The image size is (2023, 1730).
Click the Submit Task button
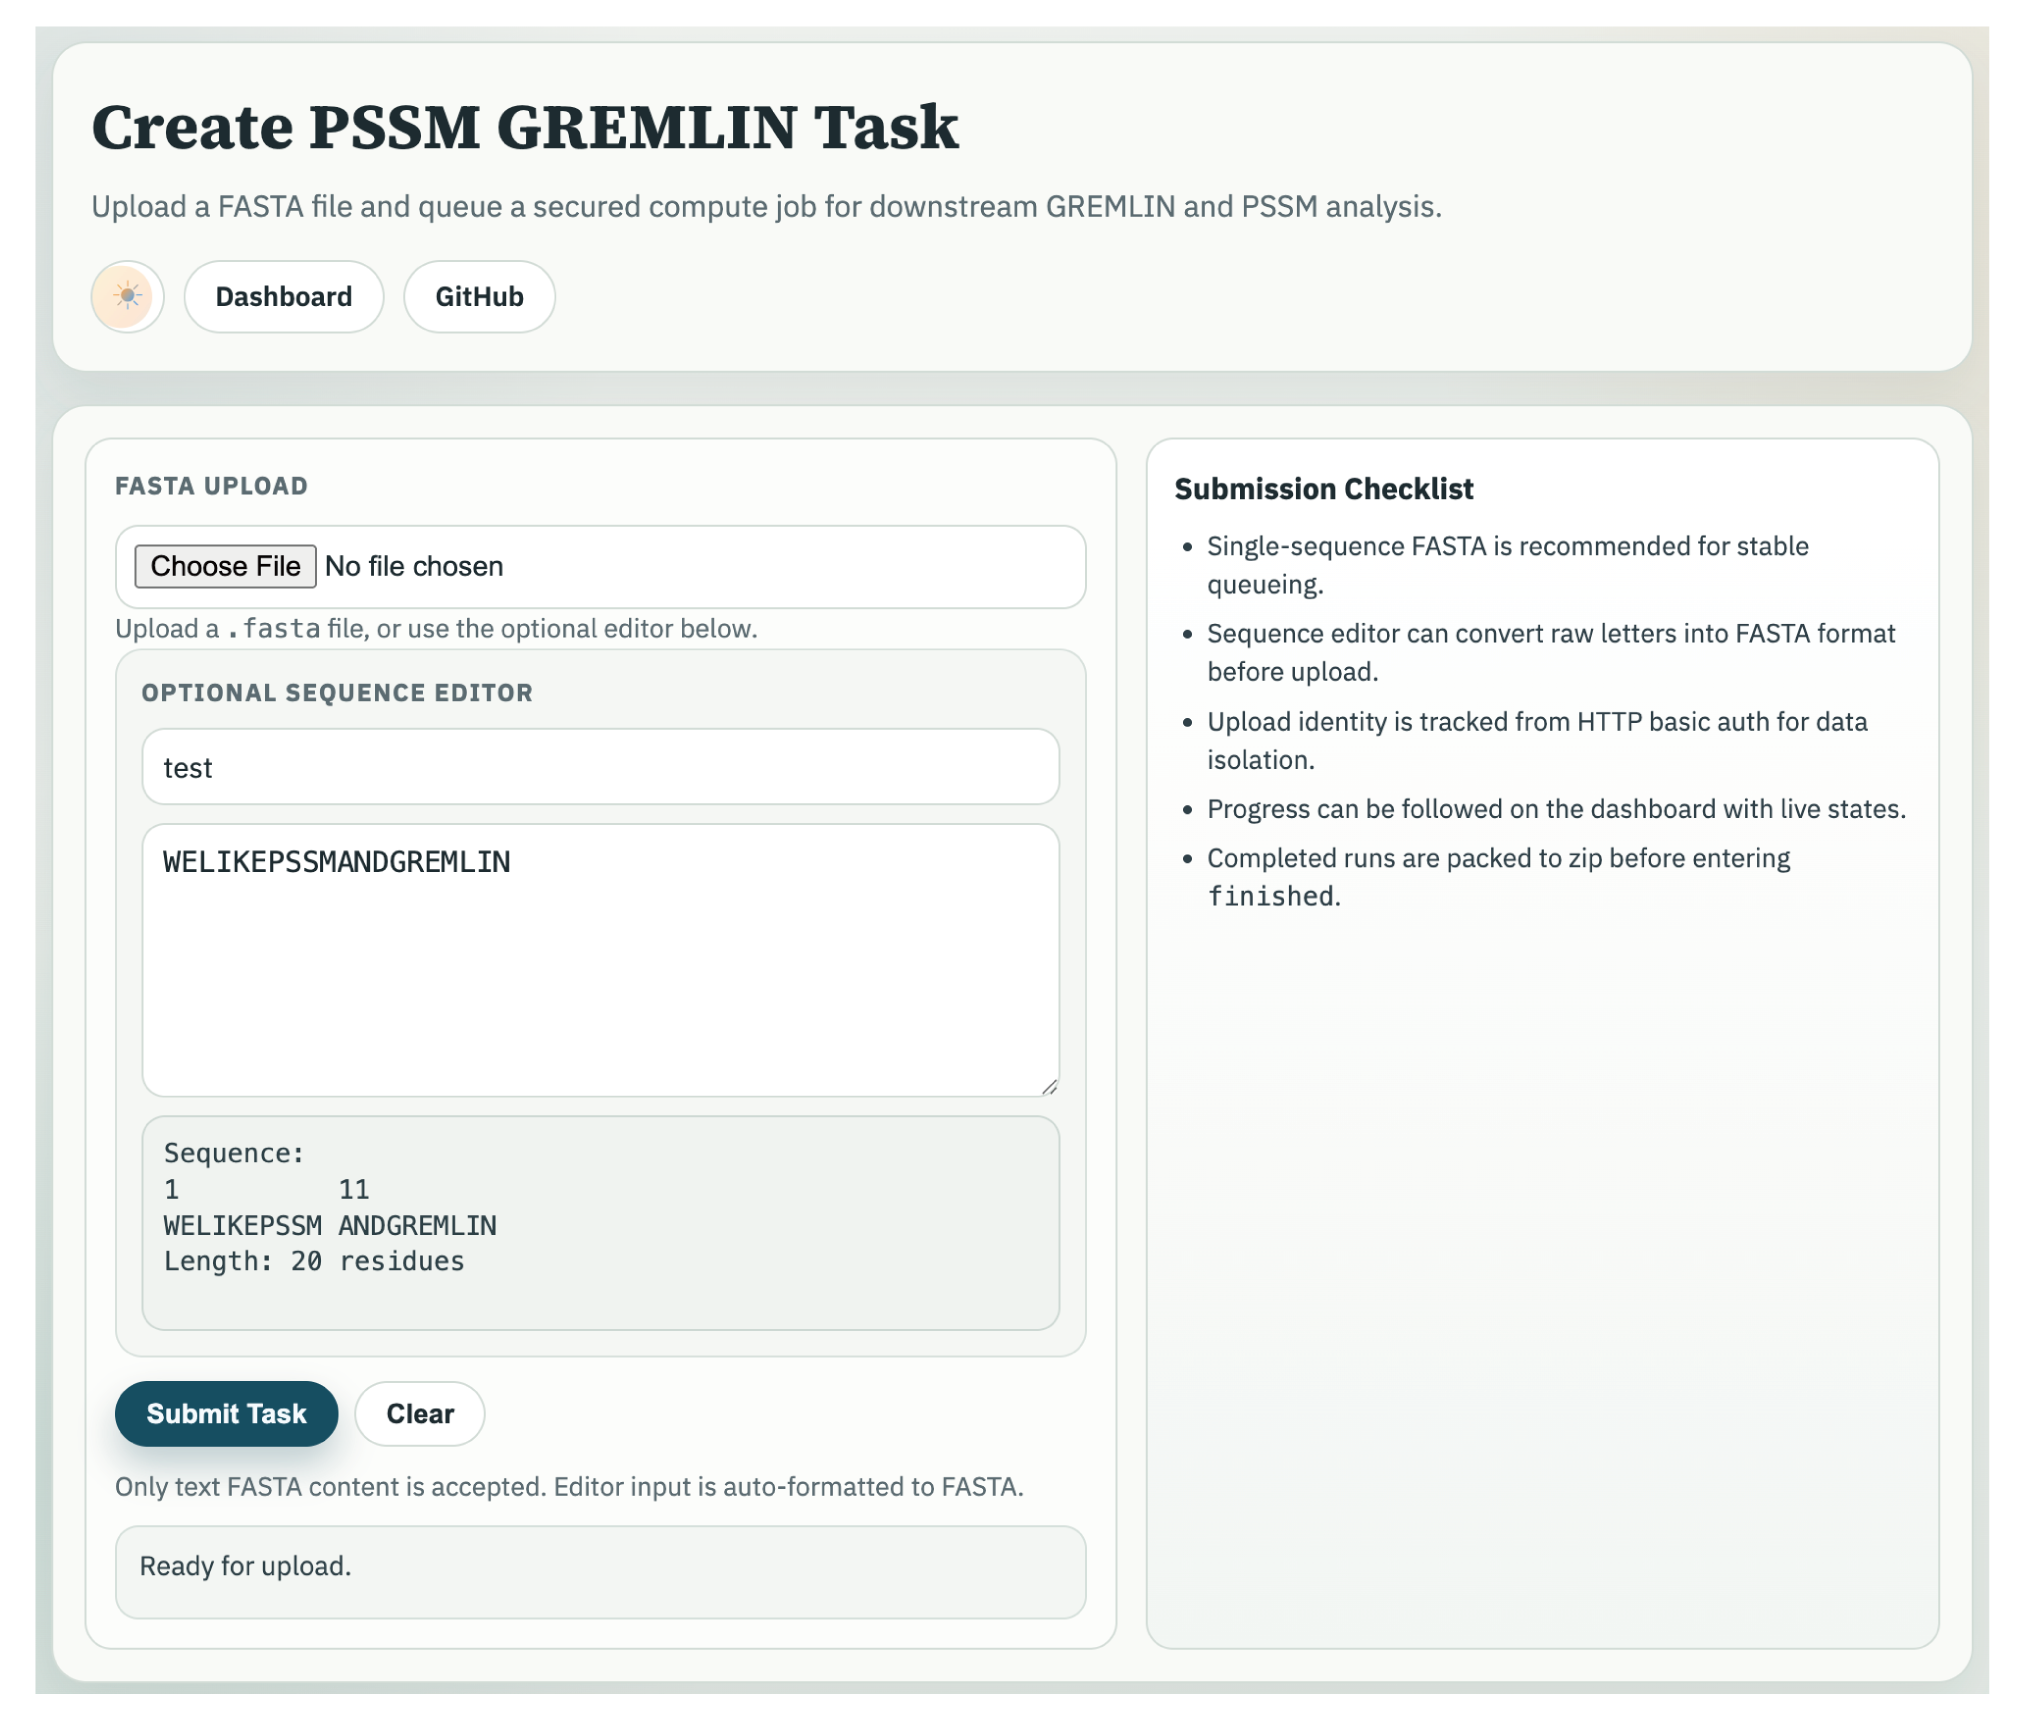tap(226, 1413)
